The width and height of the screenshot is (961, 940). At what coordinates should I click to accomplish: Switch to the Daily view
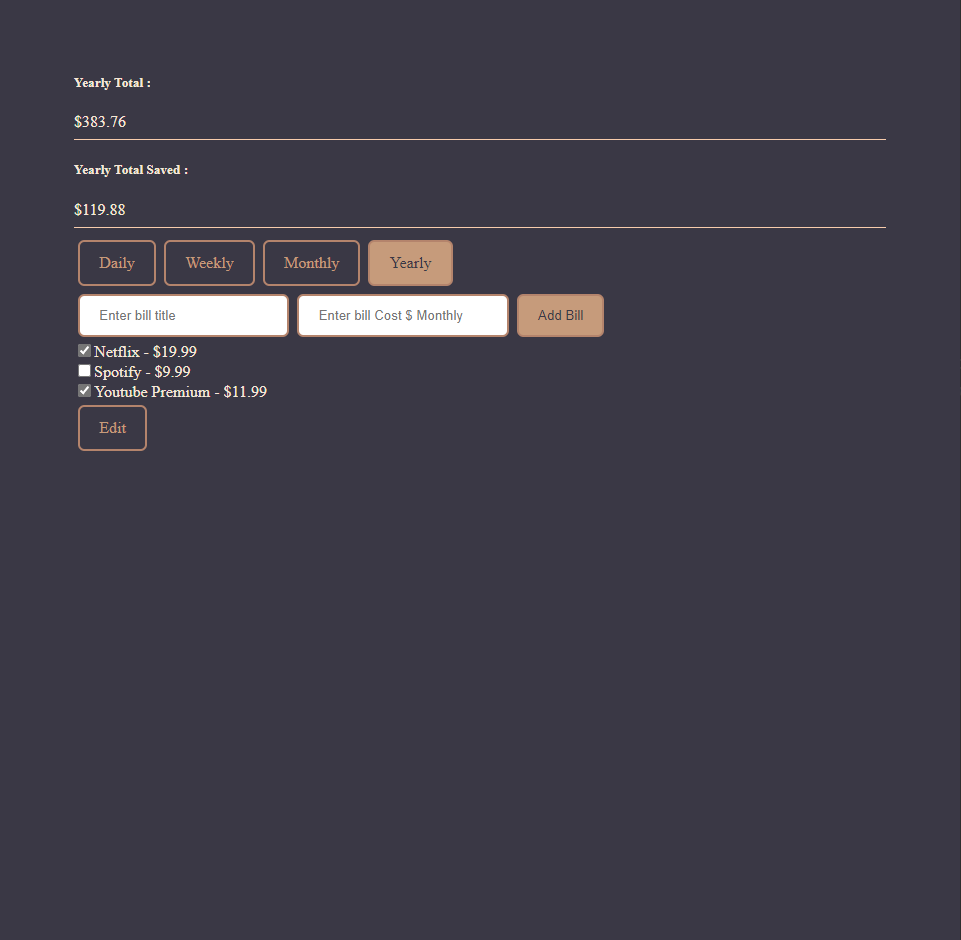click(x=116, y=263)
